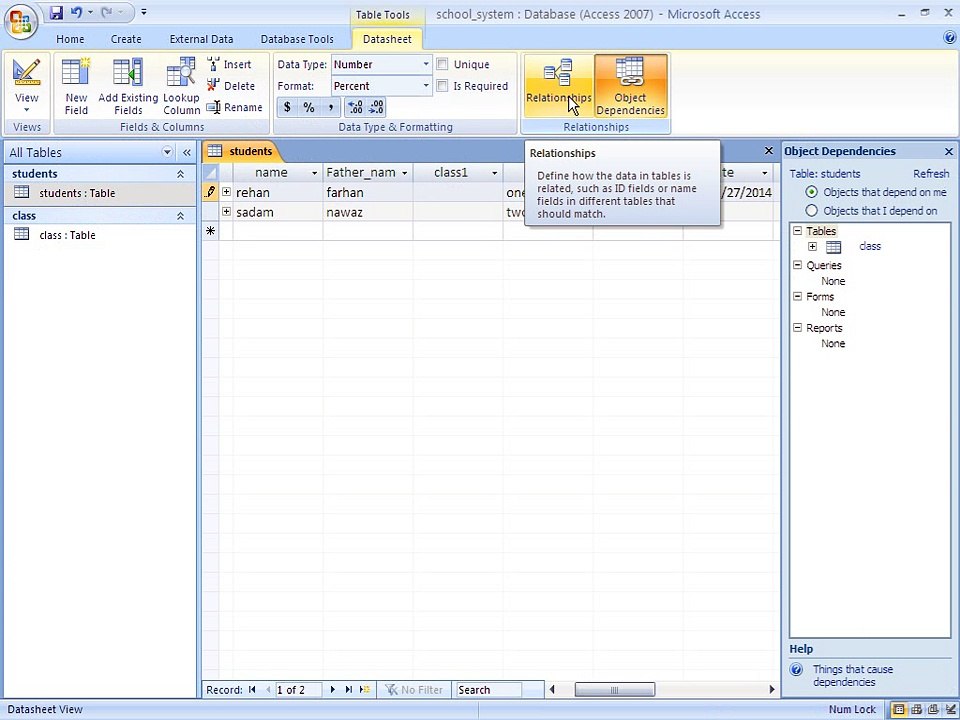960x720 pixels.
Task: Collapse the navigation pane shutter bar
Action: (187, 152)
